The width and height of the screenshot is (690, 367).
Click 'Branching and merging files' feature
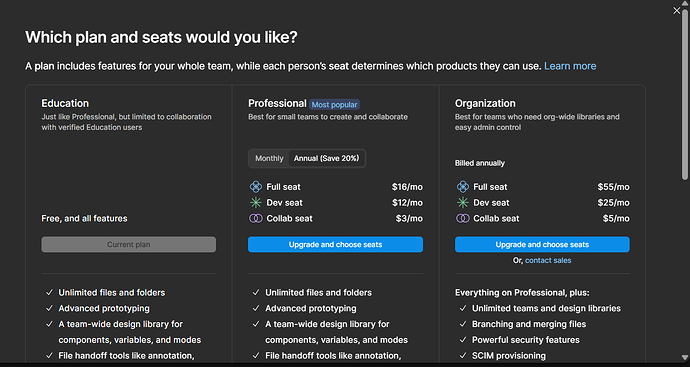(529, 324)
